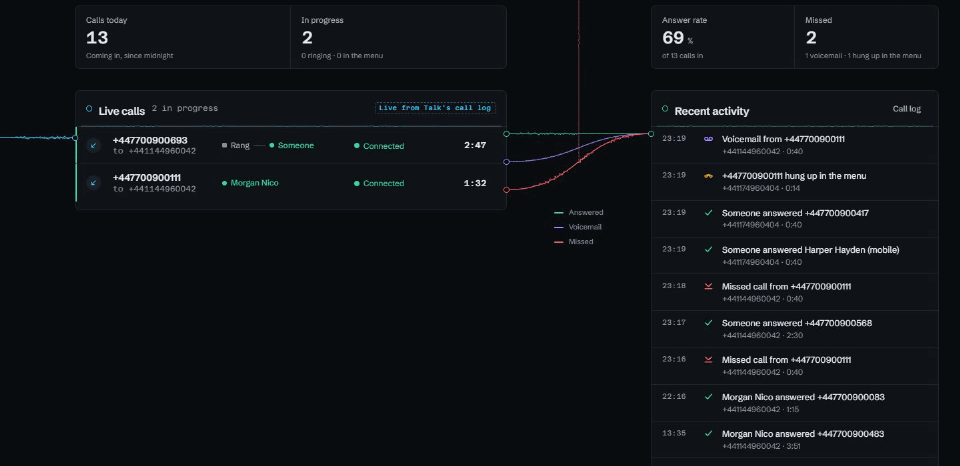
Task: Click the checkmark icon beside Harper Hayden (mobile)
Action: tap(708, 250)
